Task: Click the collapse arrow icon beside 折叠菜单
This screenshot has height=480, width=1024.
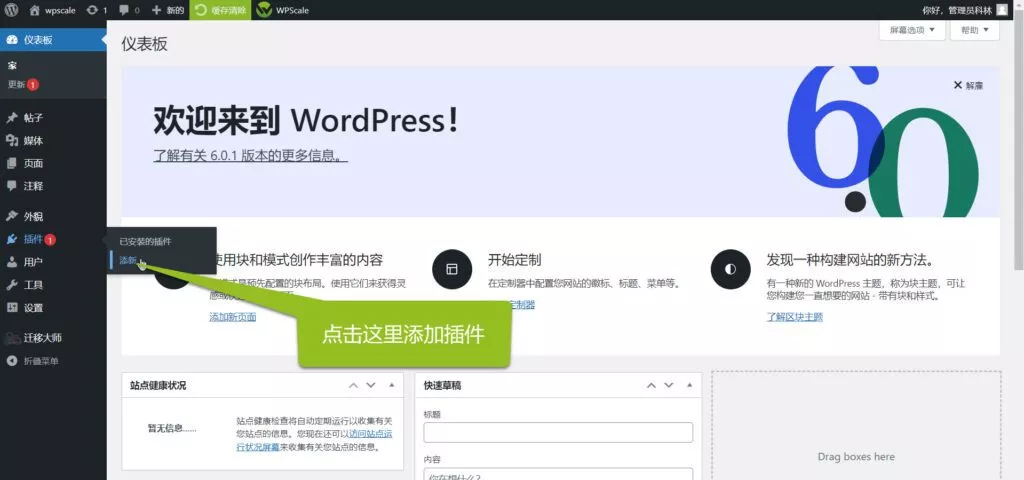Action: tap(12, 361)
